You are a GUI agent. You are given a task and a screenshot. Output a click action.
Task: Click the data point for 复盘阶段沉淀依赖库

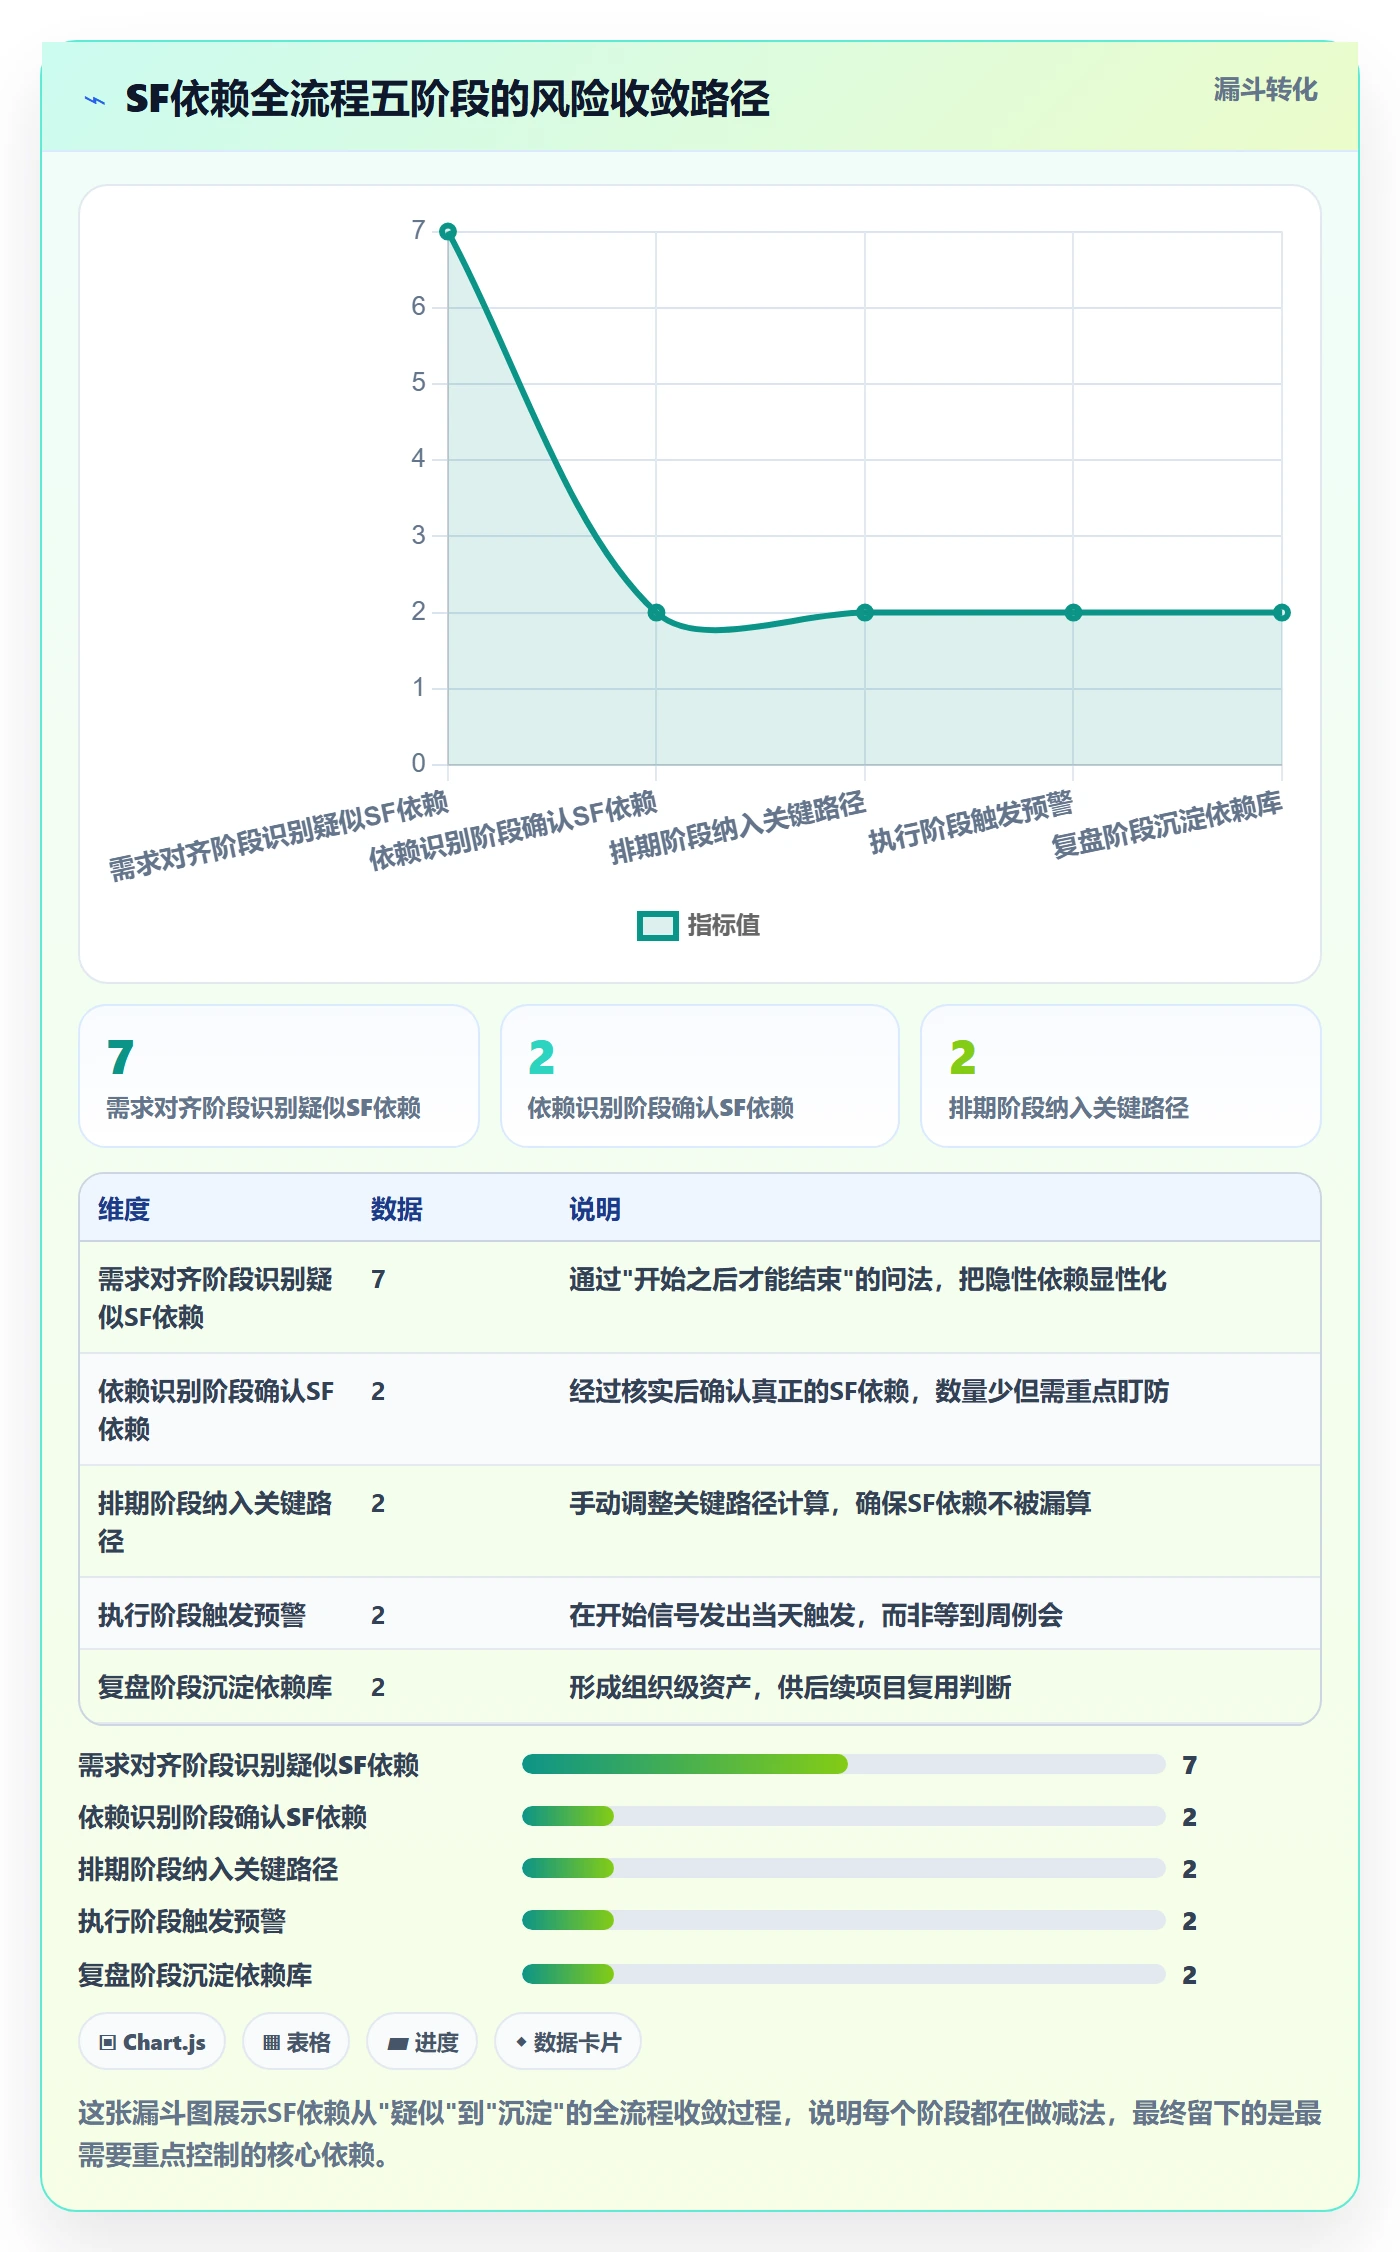pos(1282,613)
